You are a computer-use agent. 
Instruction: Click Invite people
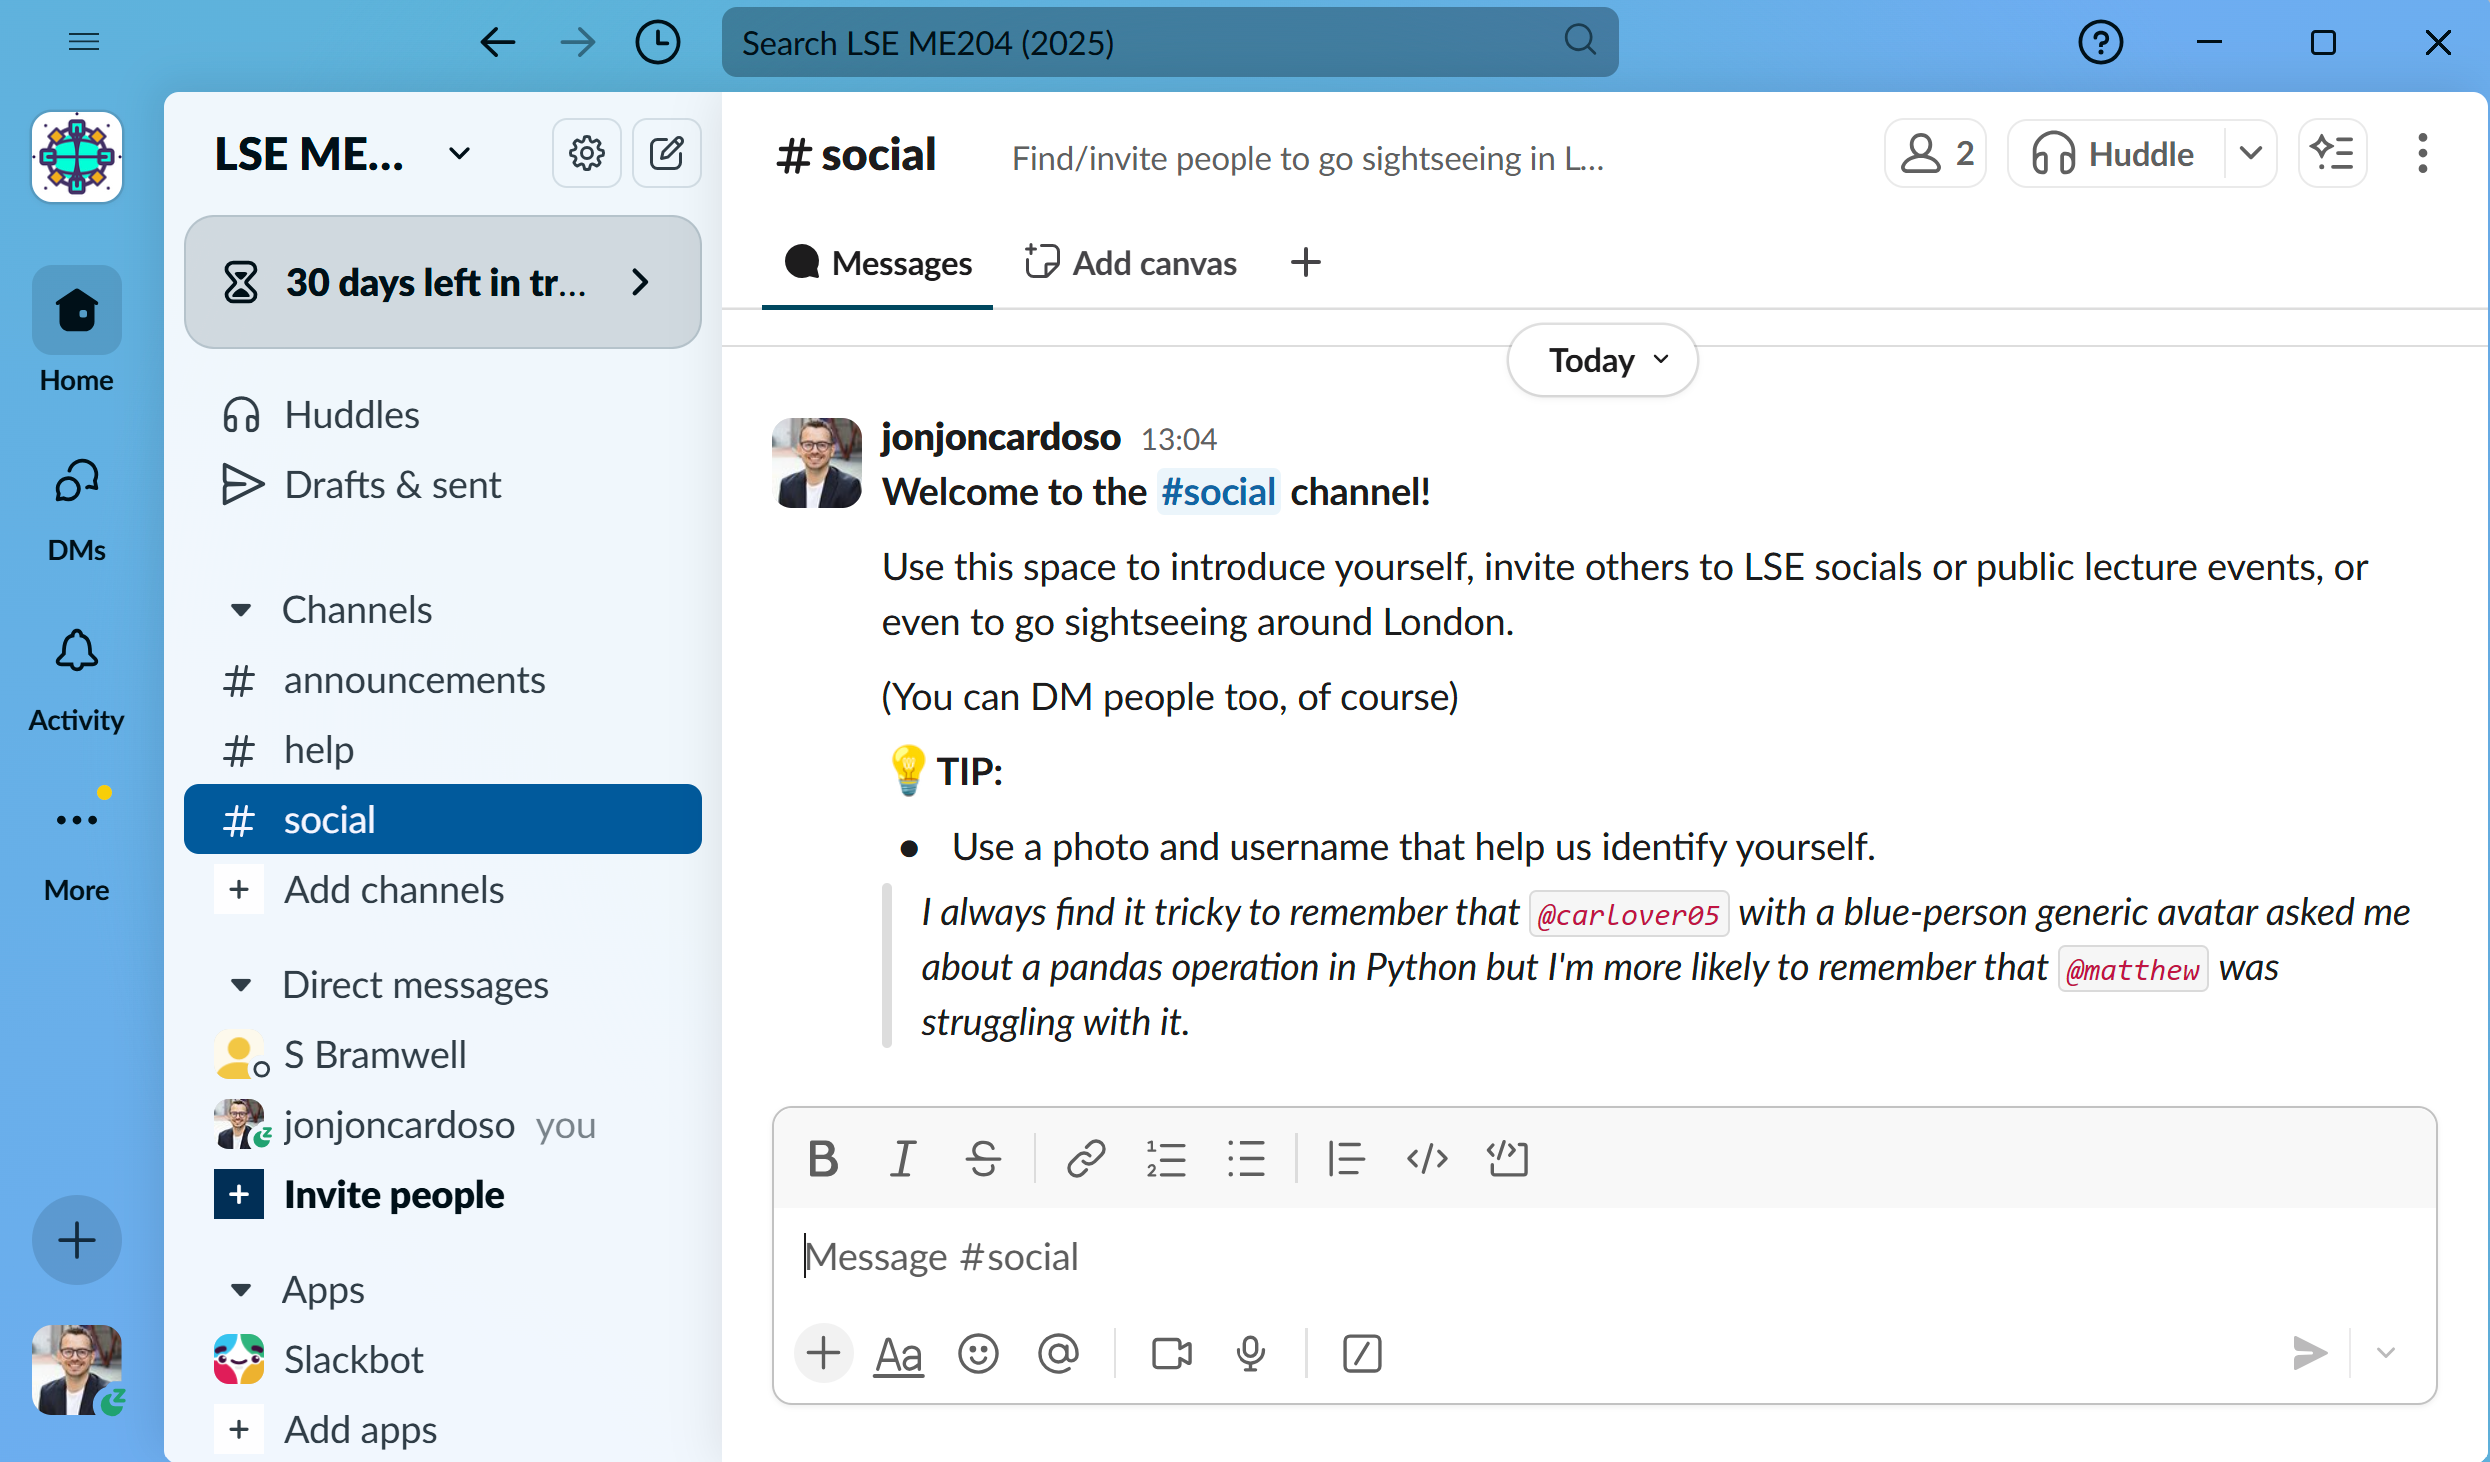coord(443,1195)
